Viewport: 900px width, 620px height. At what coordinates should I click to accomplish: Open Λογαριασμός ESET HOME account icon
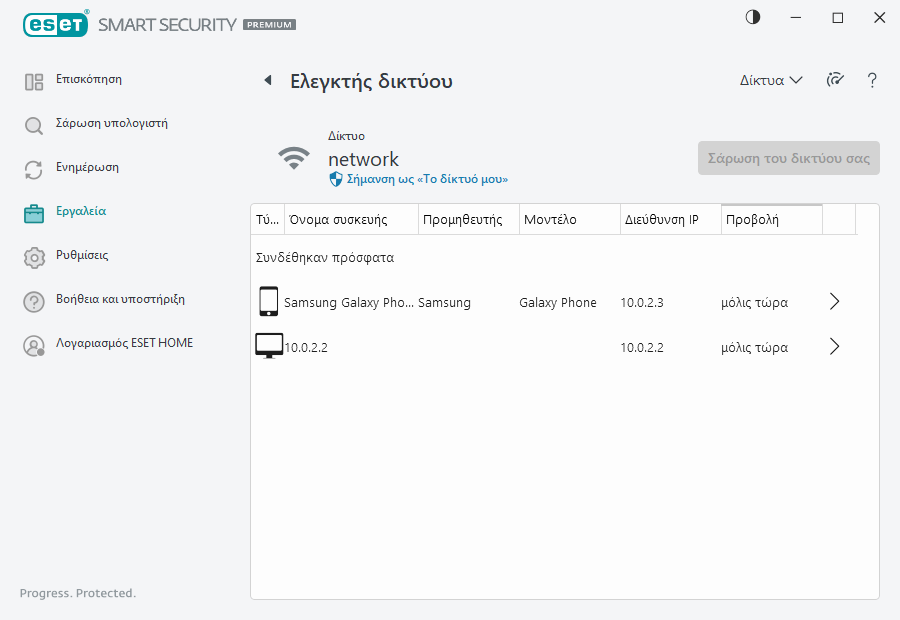pos(34,345)
